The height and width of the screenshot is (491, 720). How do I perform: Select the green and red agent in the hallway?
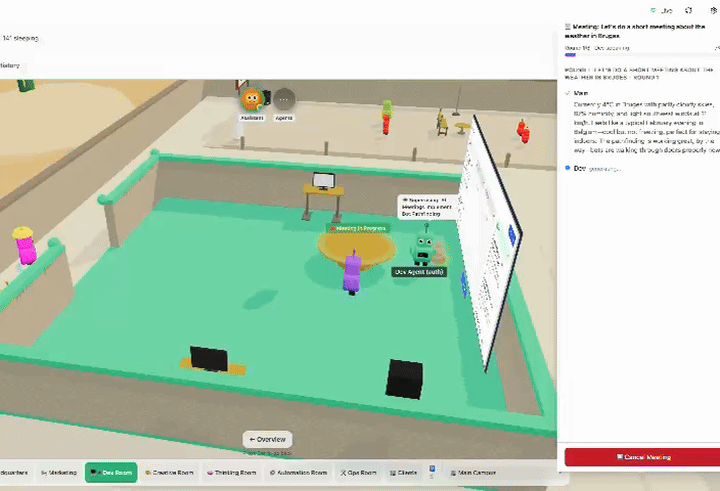point(387,117)
